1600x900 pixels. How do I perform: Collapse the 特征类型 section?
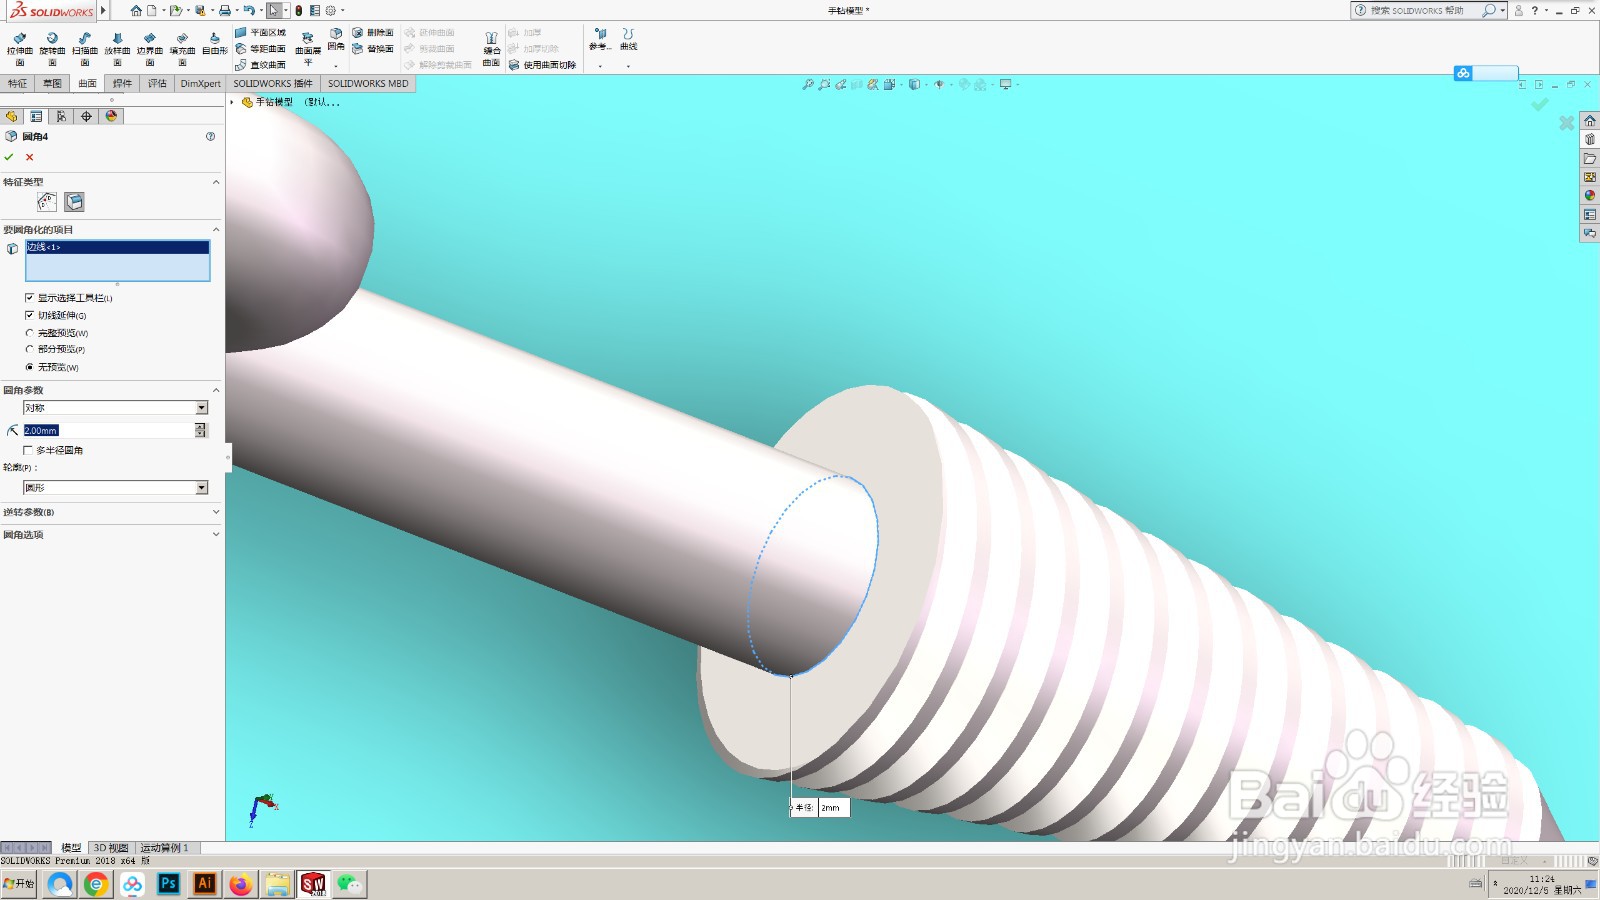pos(216,182)
